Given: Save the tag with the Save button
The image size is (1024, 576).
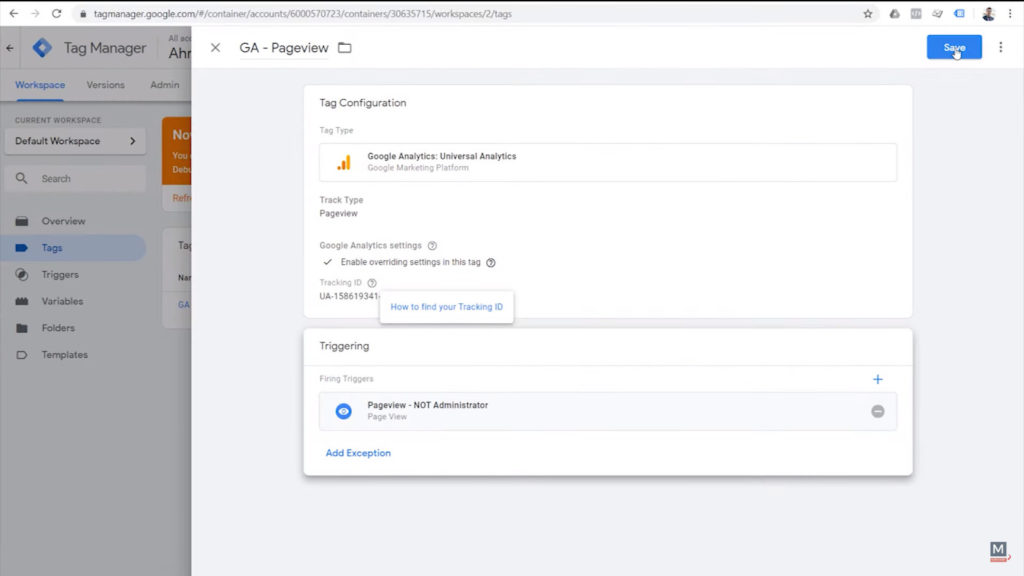Looking at the screenshot, I should [953, 47].
